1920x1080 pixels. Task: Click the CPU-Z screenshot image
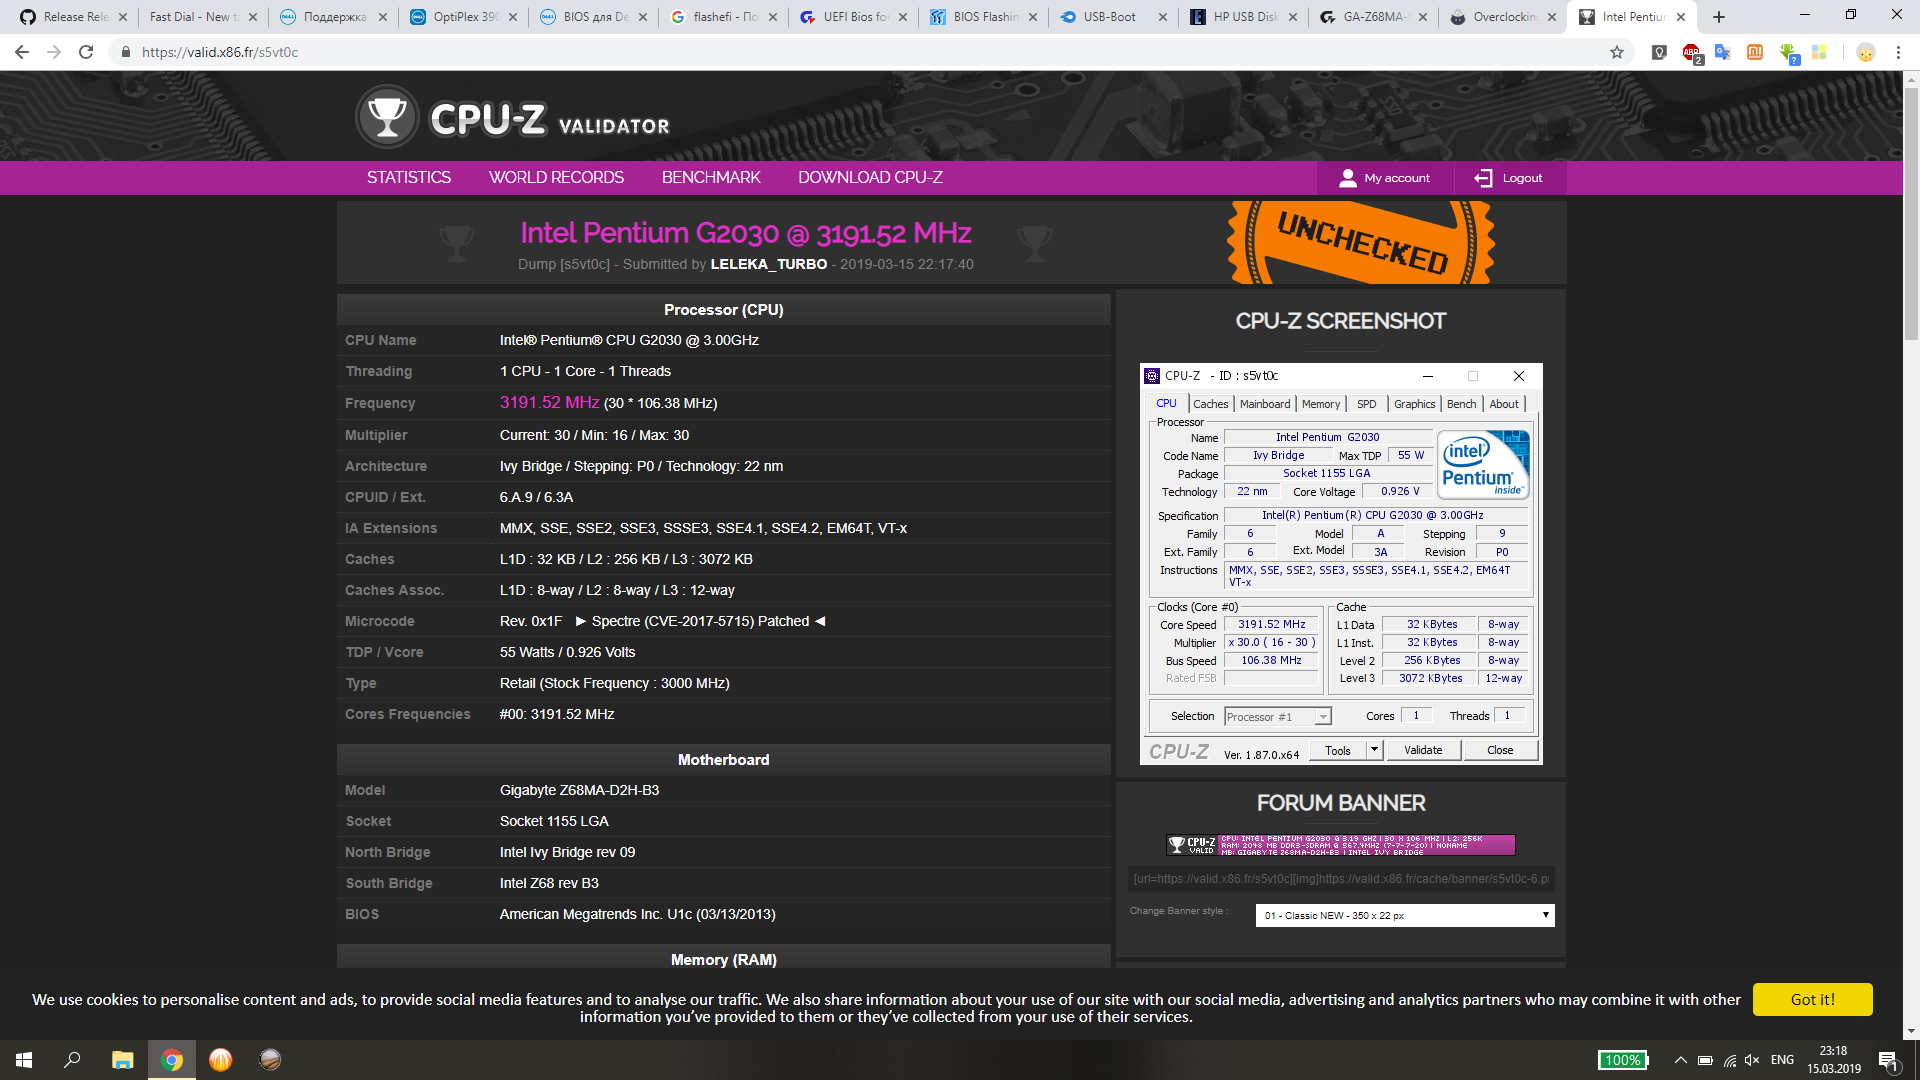pos(1340,564)
